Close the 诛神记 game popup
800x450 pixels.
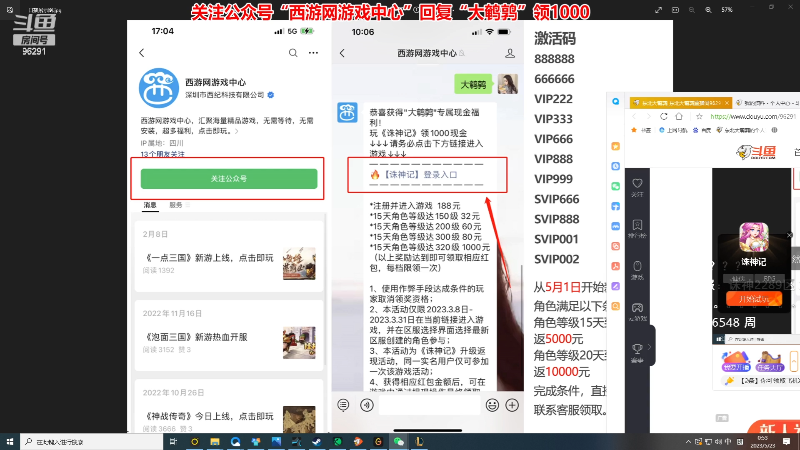point(790,235)
